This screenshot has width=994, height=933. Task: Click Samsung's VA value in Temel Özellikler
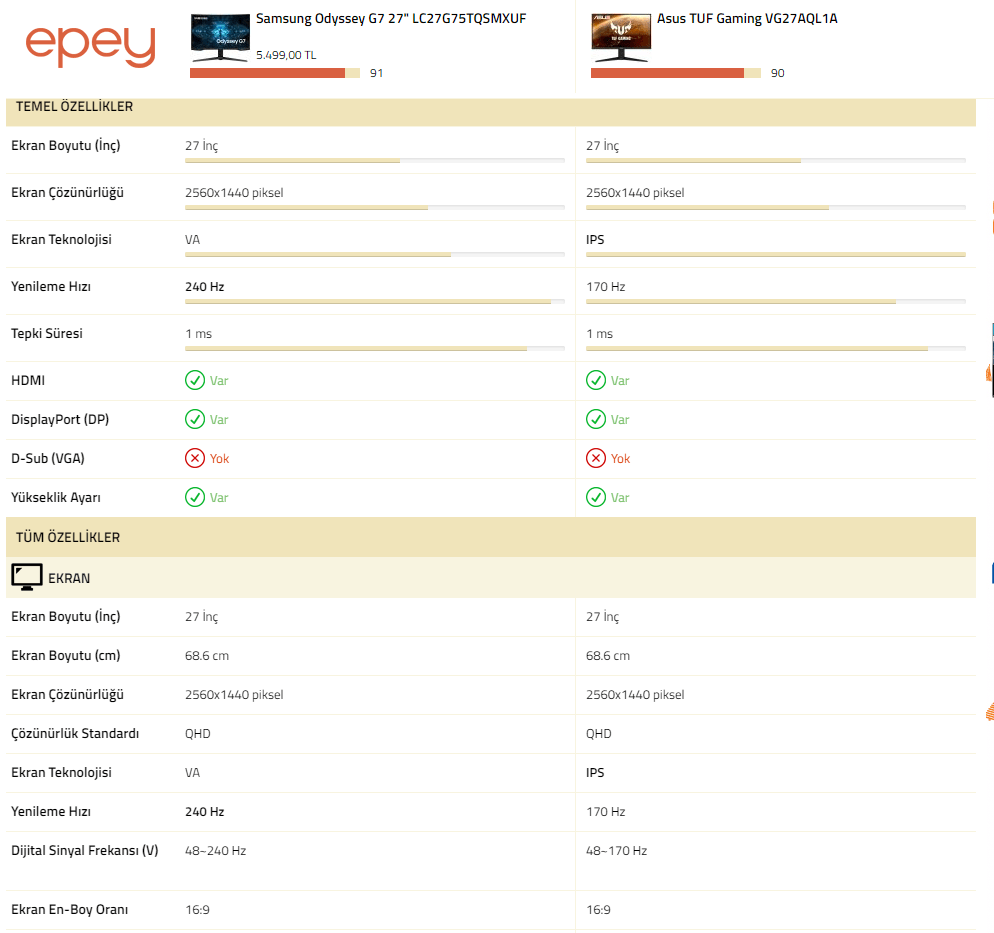(192, 240)
